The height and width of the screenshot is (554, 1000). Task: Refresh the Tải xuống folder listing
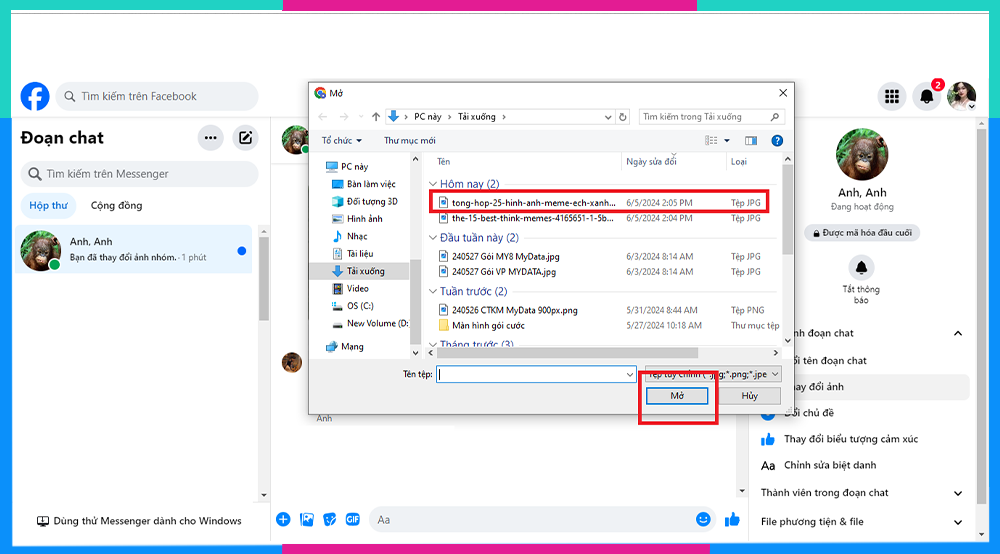(x=623, y=117)
